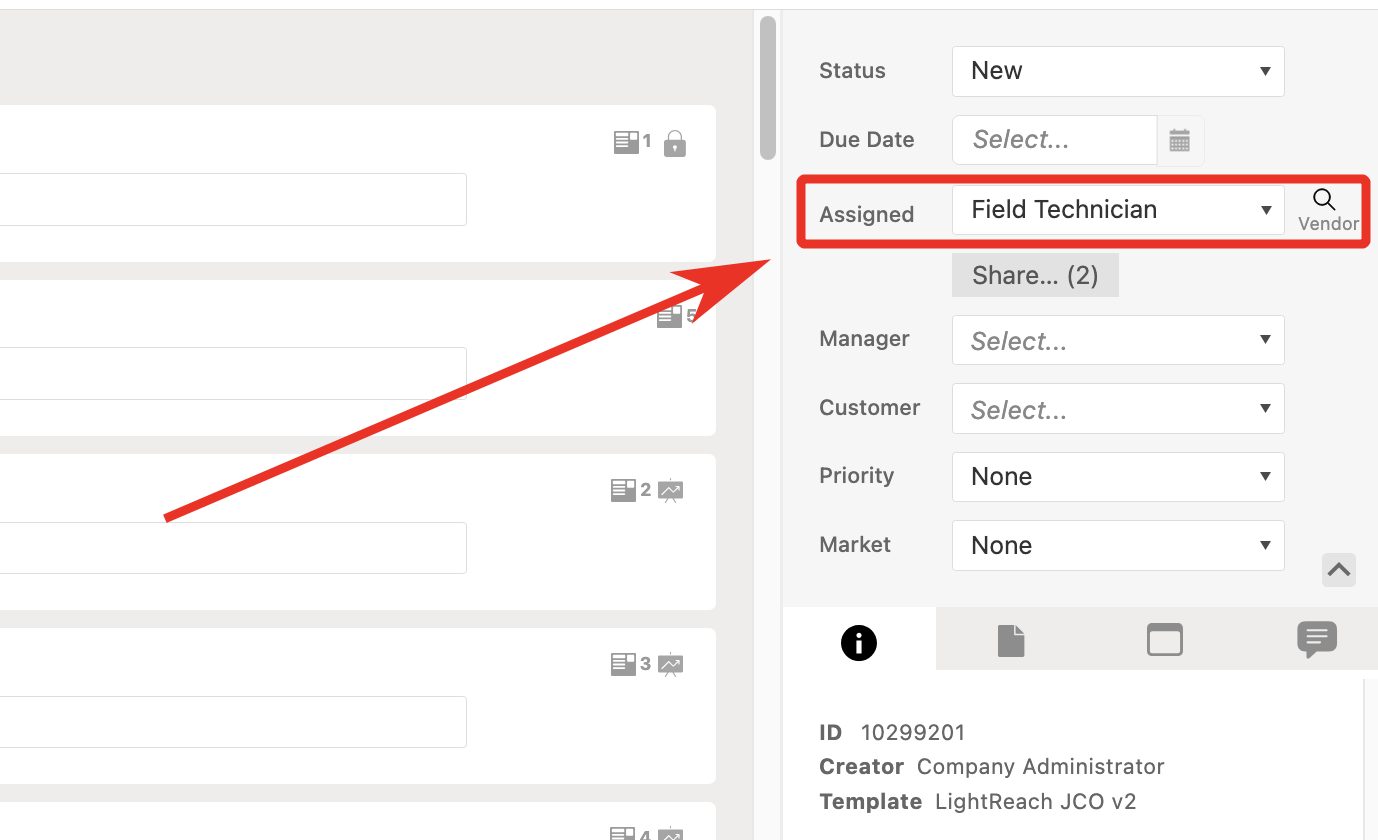Screen dimensions: 1378x840
Task: Expand the Customer select dropdown
Action: (x=1117, y=410)
